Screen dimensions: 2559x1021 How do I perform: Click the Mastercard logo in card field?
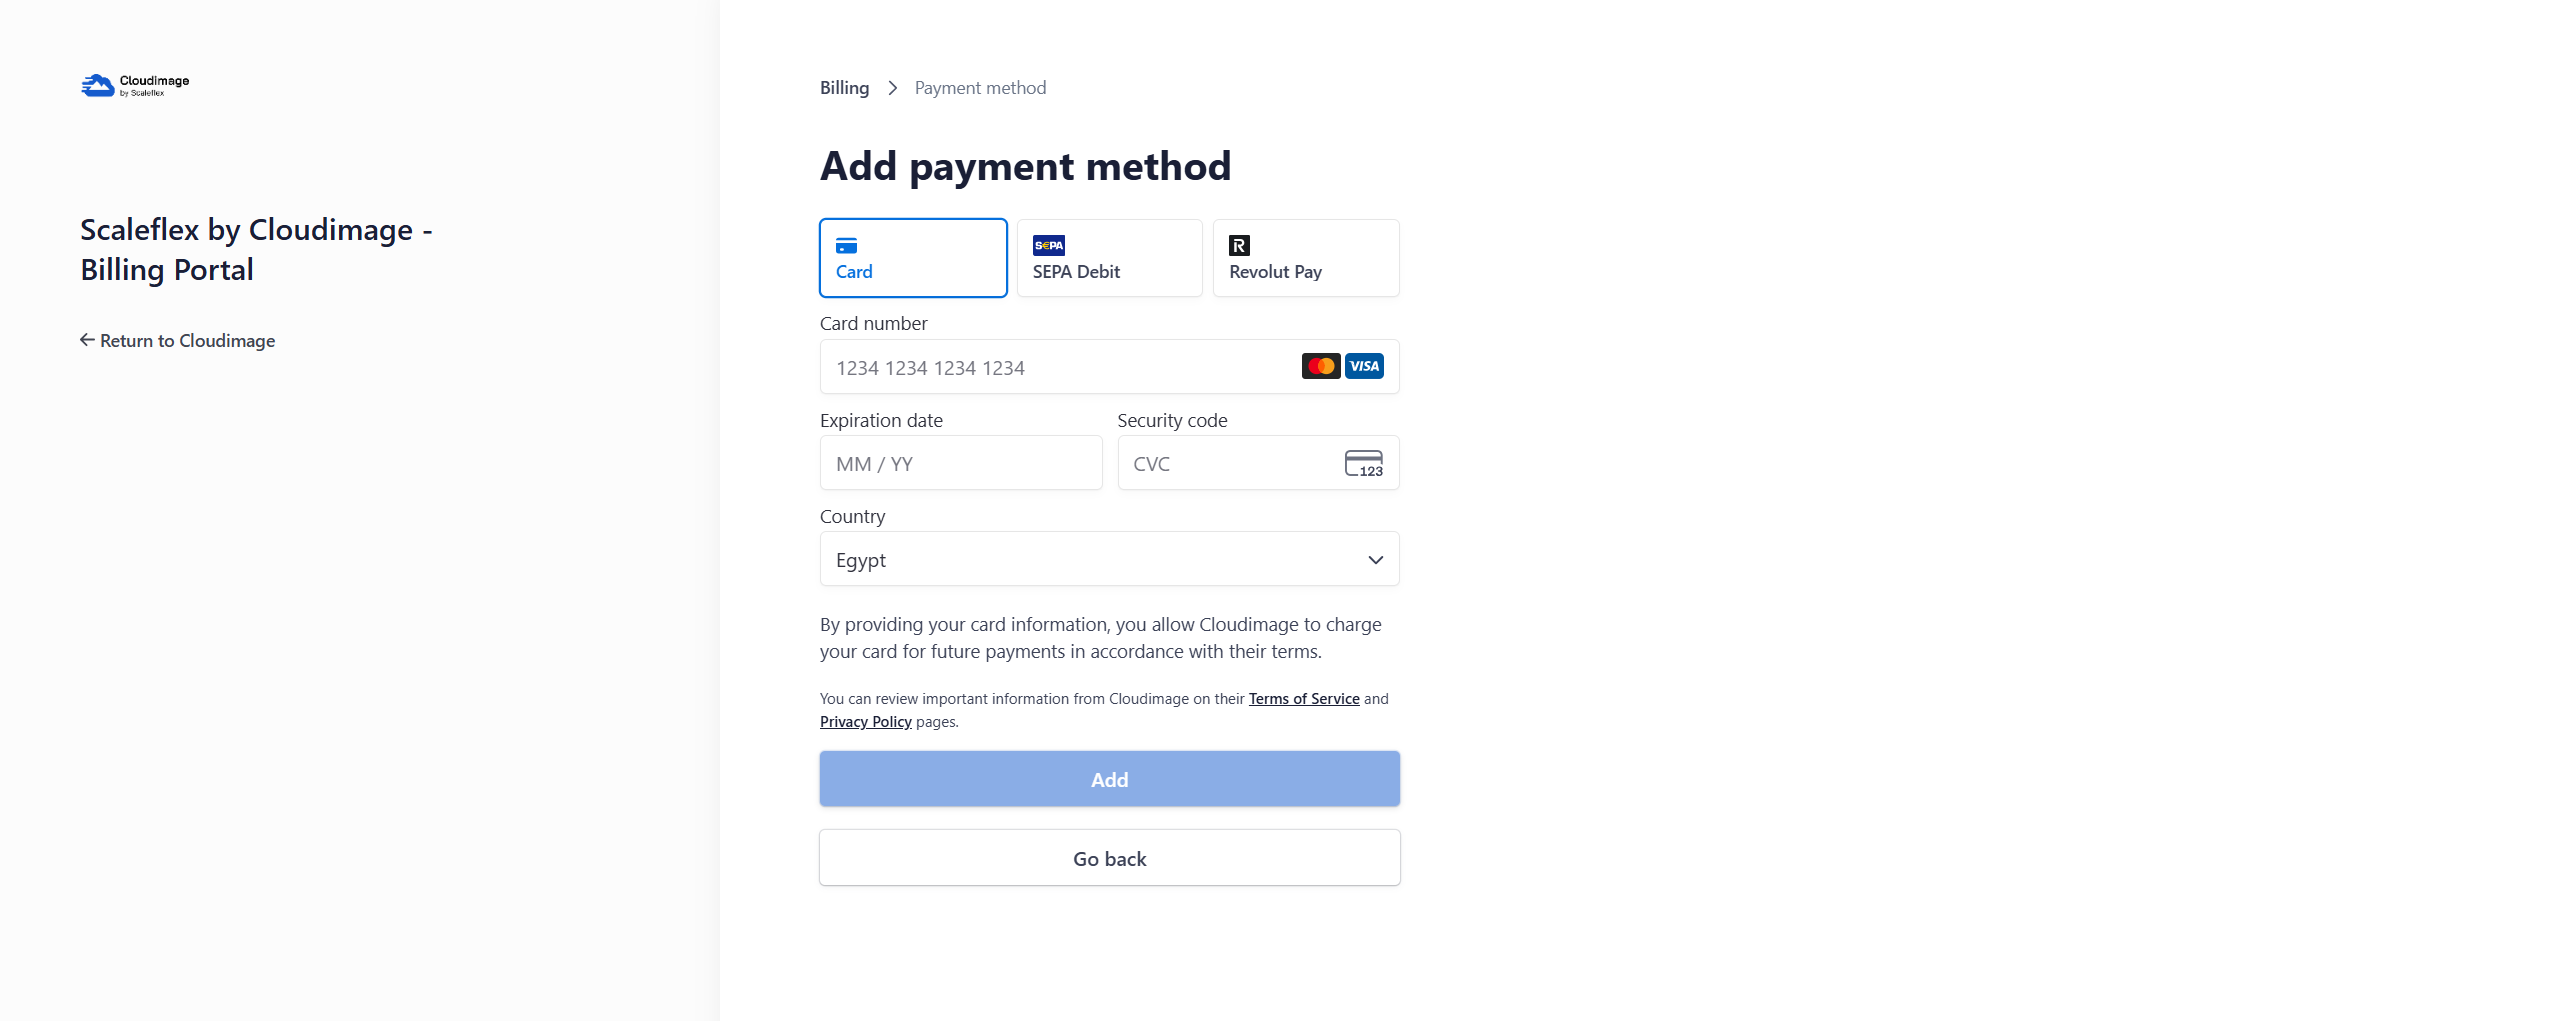click(x=1320, y=367)
